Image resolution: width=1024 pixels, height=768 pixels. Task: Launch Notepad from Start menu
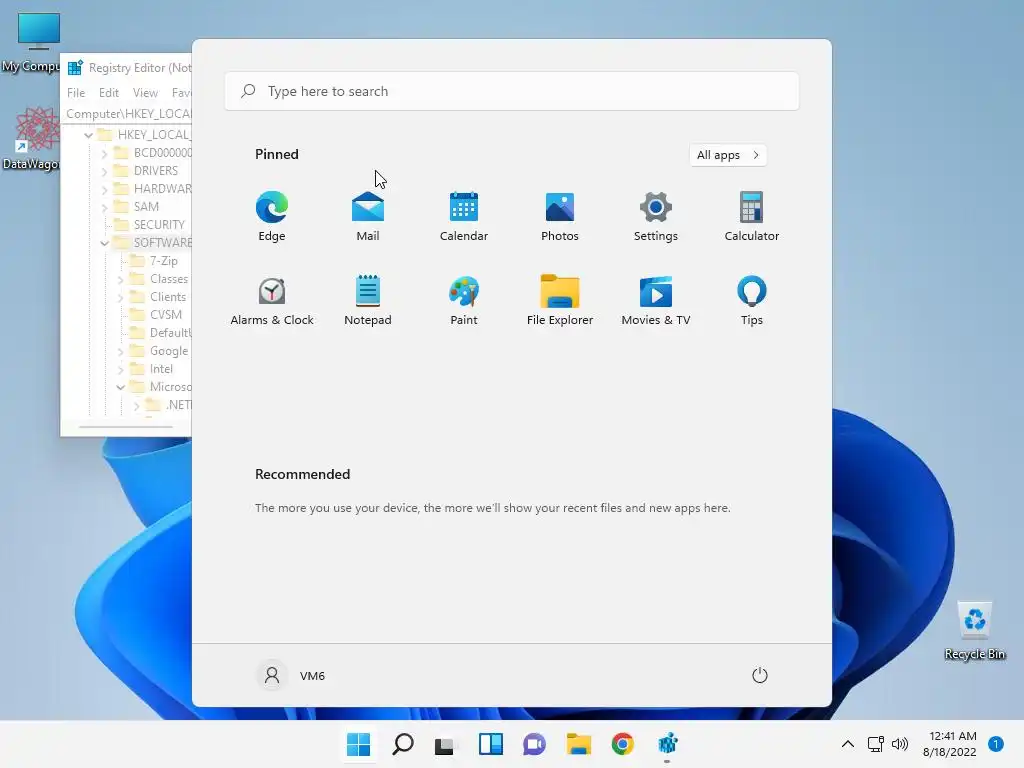tap(368, 300)
